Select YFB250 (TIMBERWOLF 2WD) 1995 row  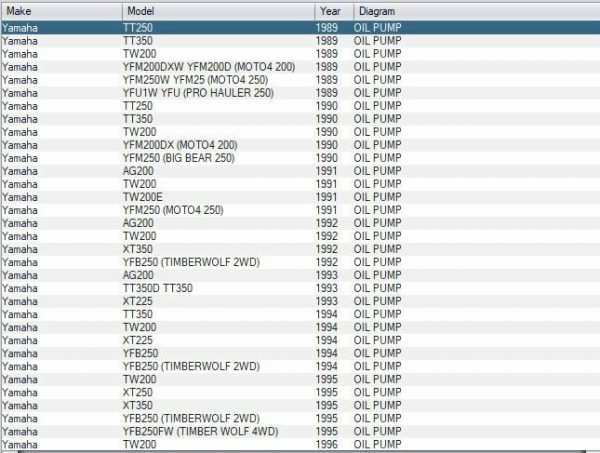[x=300, y=418]
